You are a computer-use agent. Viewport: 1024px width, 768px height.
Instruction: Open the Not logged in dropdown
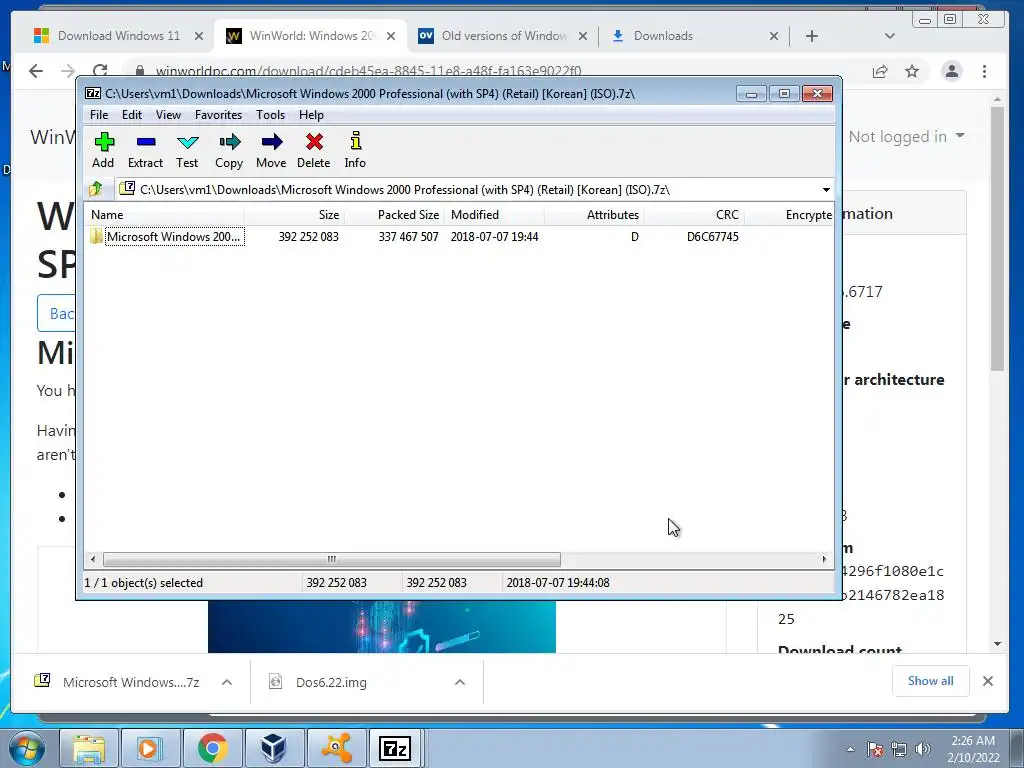pyautogui.click(x=906, y=136)
